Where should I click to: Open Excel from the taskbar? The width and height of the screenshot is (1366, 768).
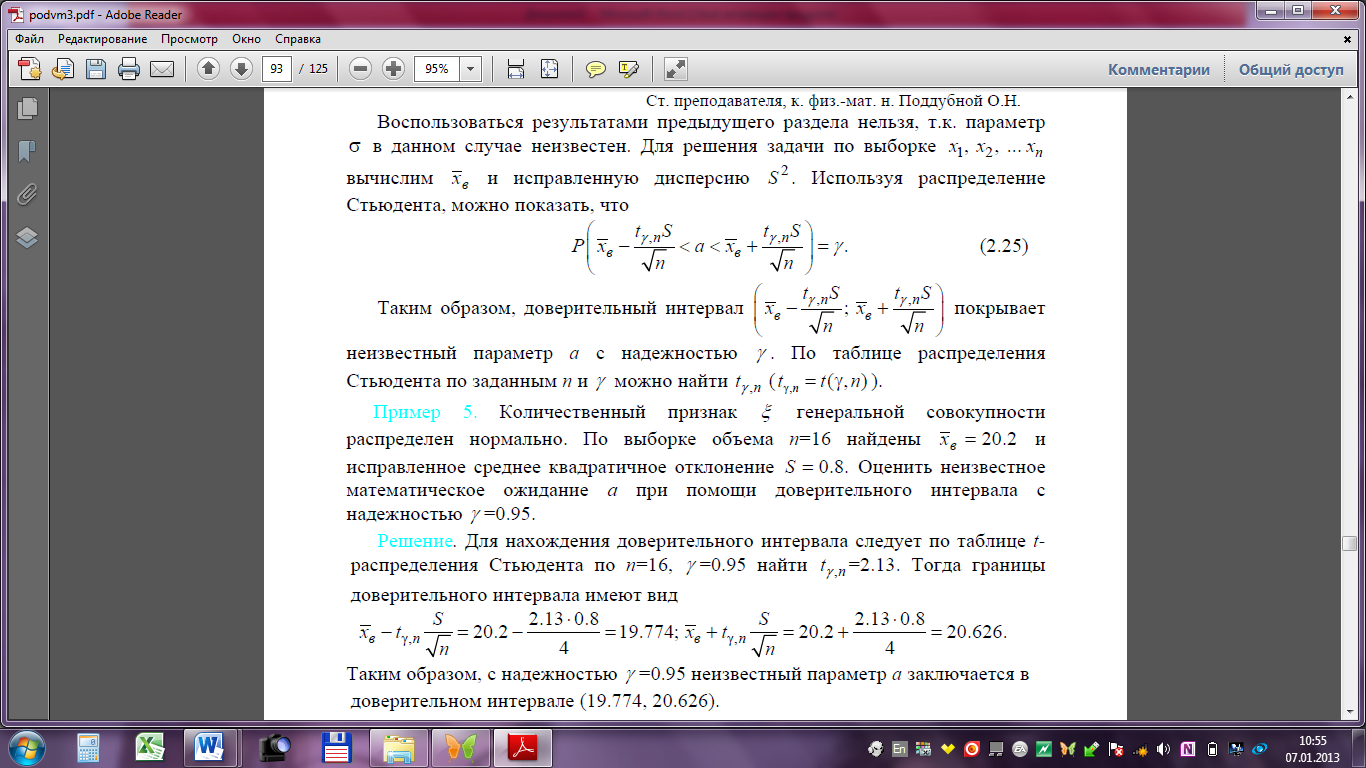point(151,747)
